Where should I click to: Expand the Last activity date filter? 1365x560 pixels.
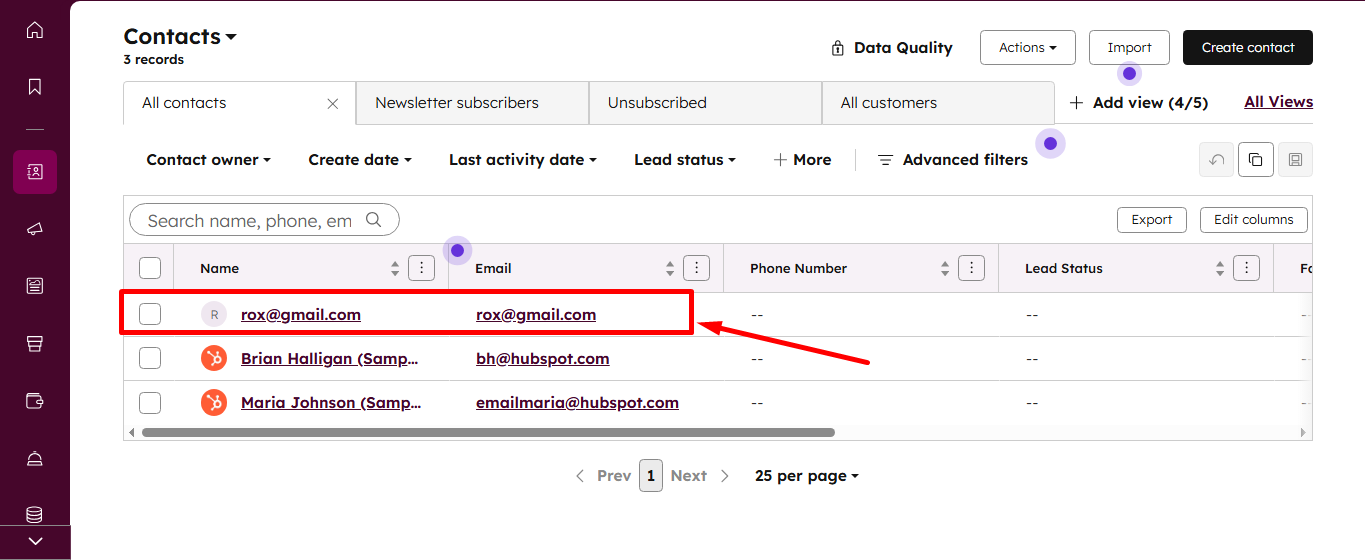[x=523, y=160]
